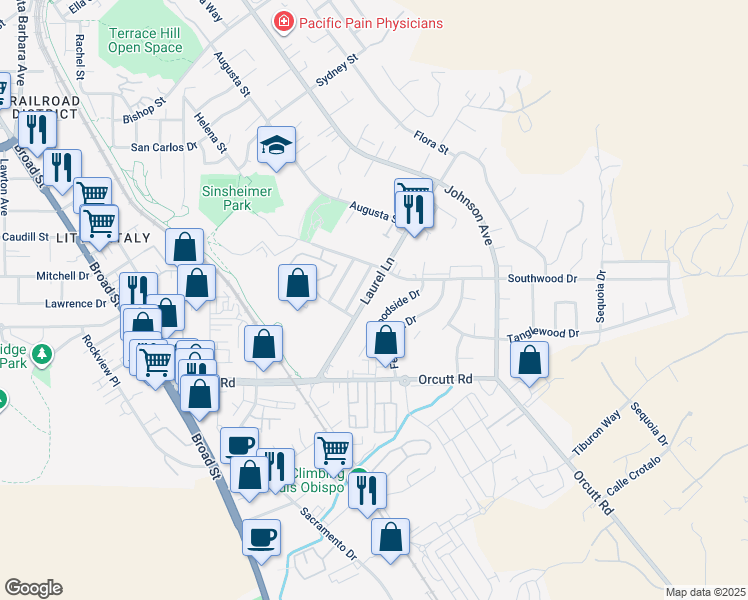Click the coffee cup marker beside Broad St bottom
This screenshot has width=748, height=600.
261,539
